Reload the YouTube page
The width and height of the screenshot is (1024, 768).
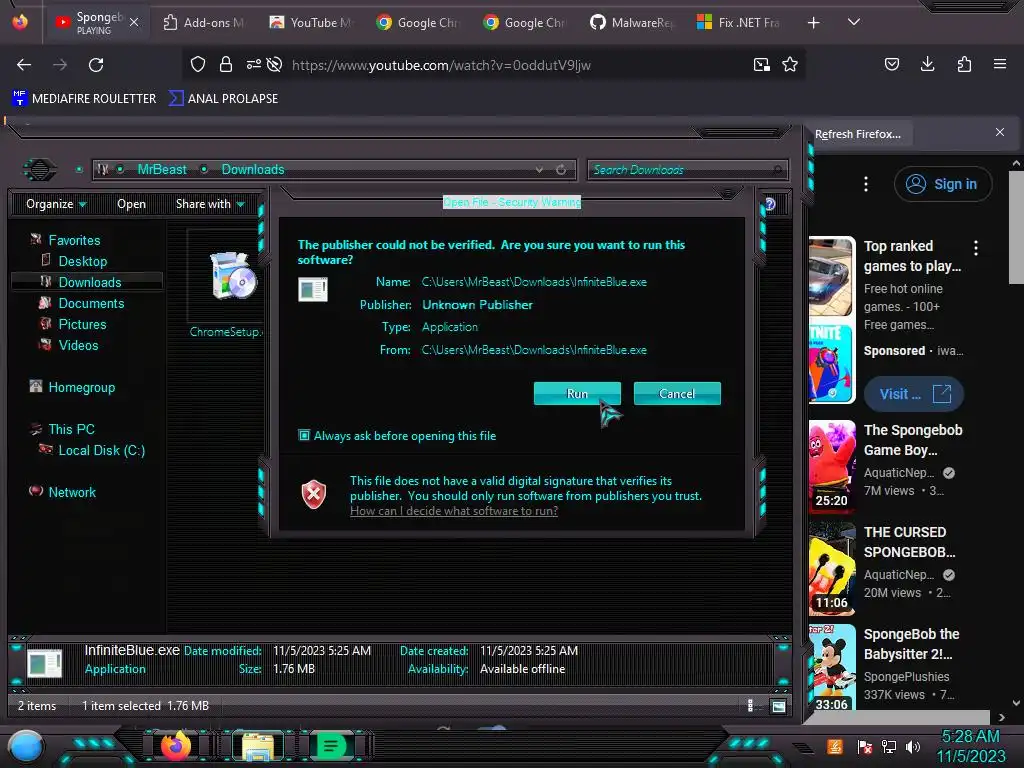[x=96, y=65]
